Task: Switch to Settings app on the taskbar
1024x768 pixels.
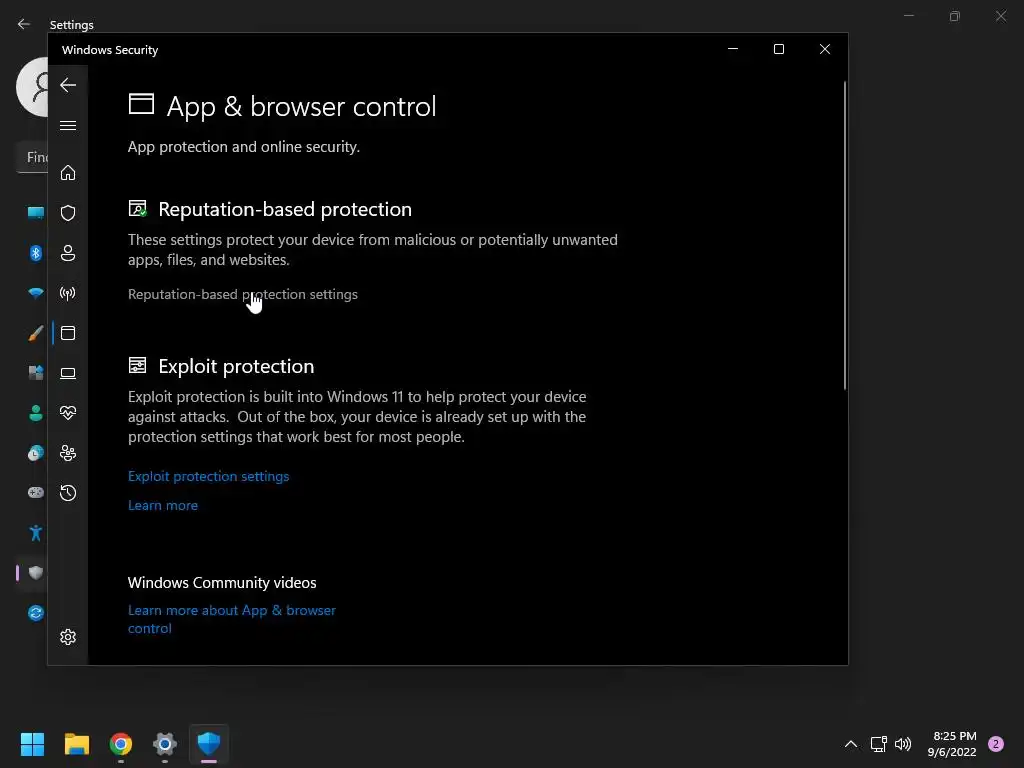Action: (165, 744)
